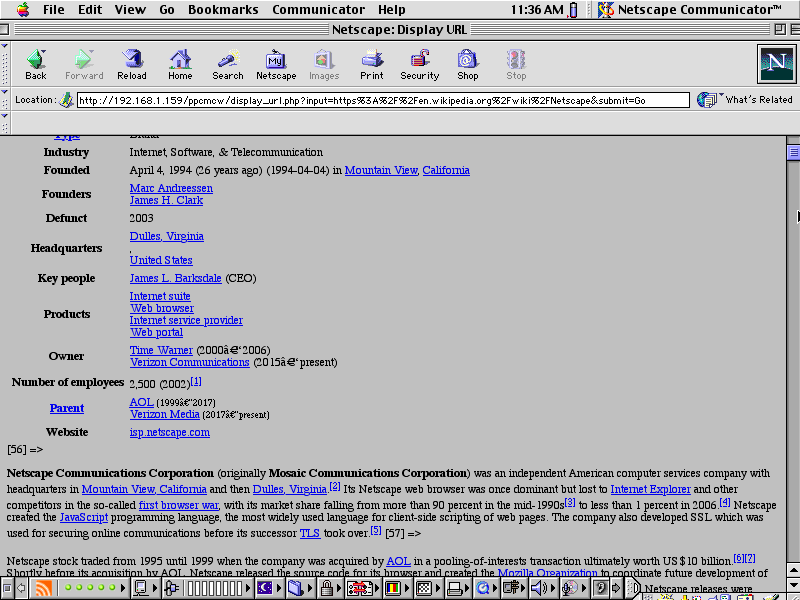Click the Forward arrow icon
800x600 pixels.
tap(84, 59)
